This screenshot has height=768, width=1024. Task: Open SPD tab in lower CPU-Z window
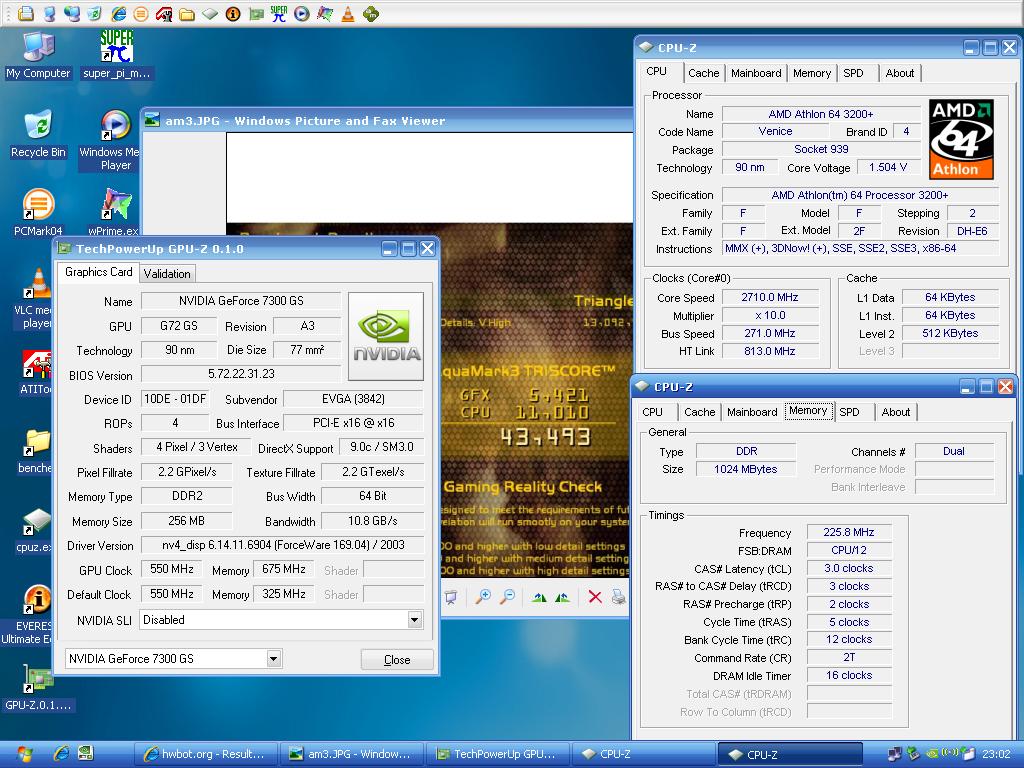849,412
